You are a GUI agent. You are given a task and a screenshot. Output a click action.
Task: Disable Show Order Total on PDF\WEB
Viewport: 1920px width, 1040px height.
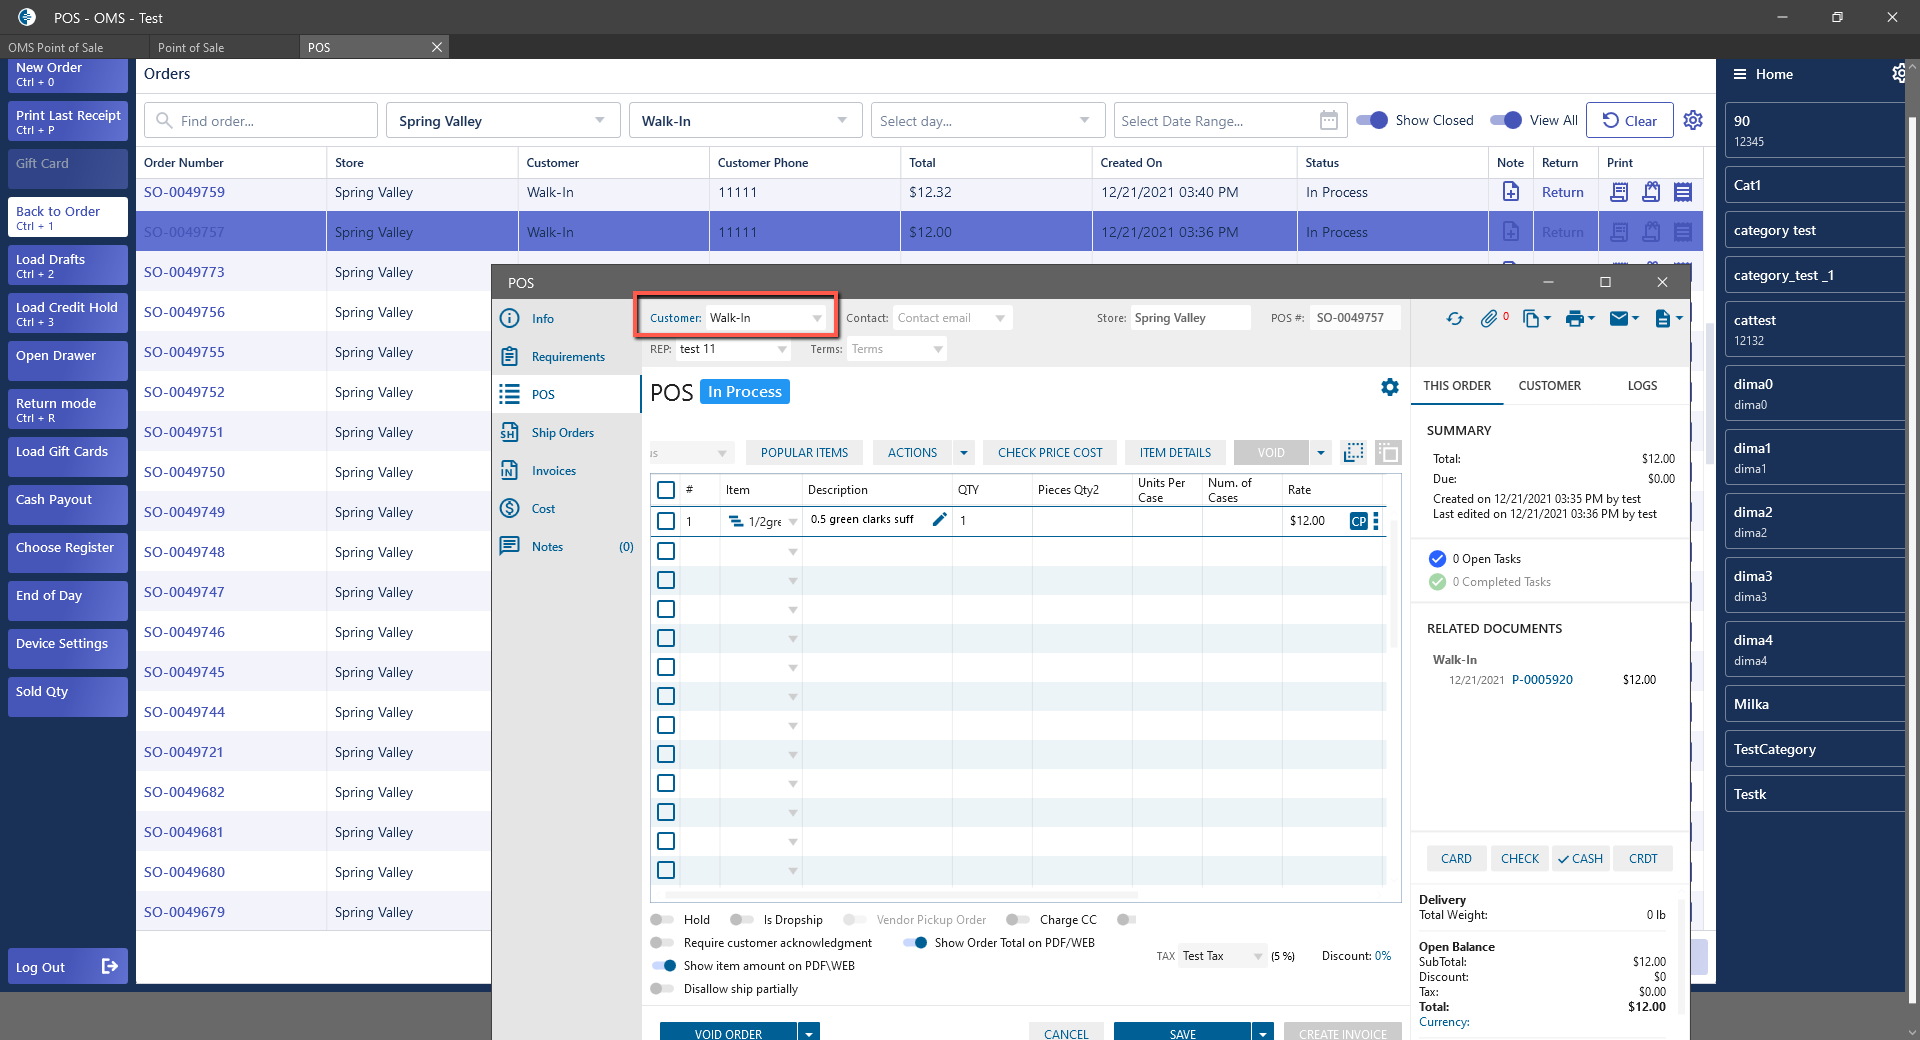click(915, 943)
